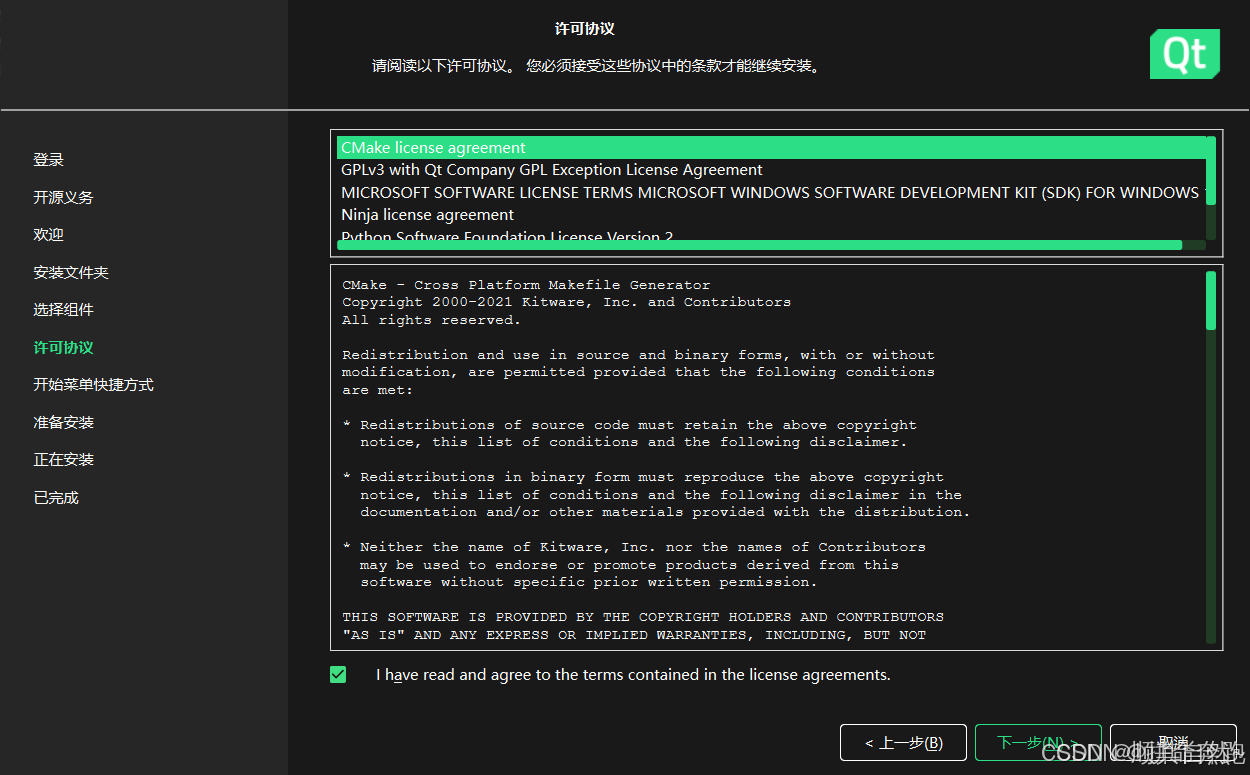Viewport: 1250px width, 775px height.
Task: Select 欢迎 from the step list
Action: coord(47,234)
